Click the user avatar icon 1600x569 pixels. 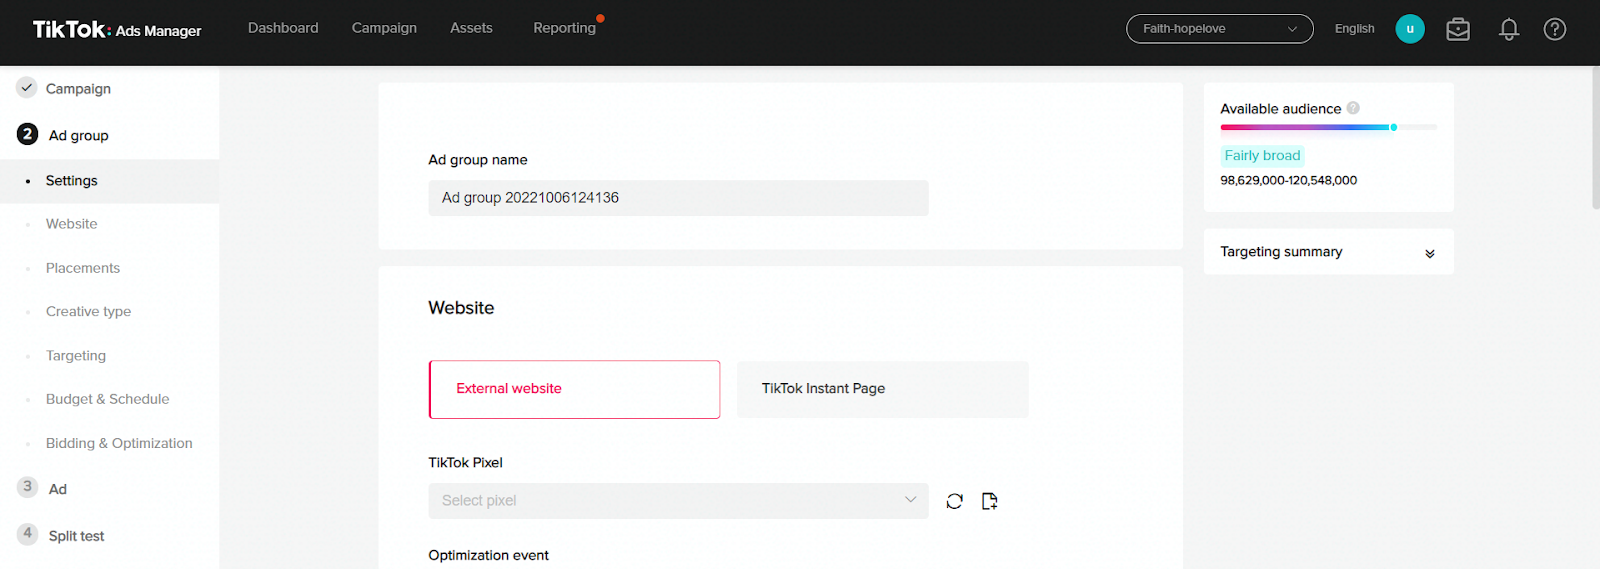1410,29
